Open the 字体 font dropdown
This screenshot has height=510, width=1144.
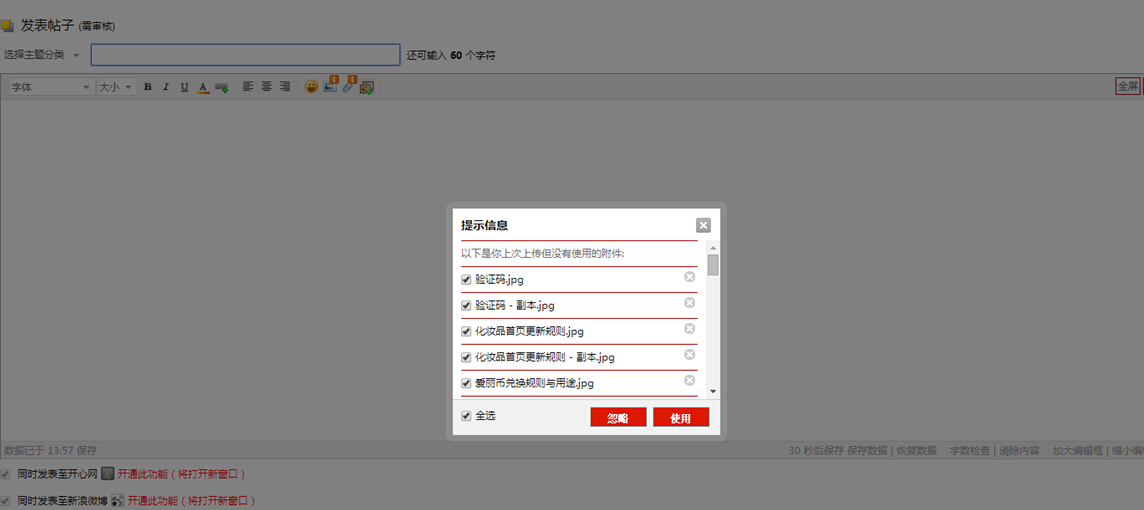pyautogui.click(x=51, y=87)
